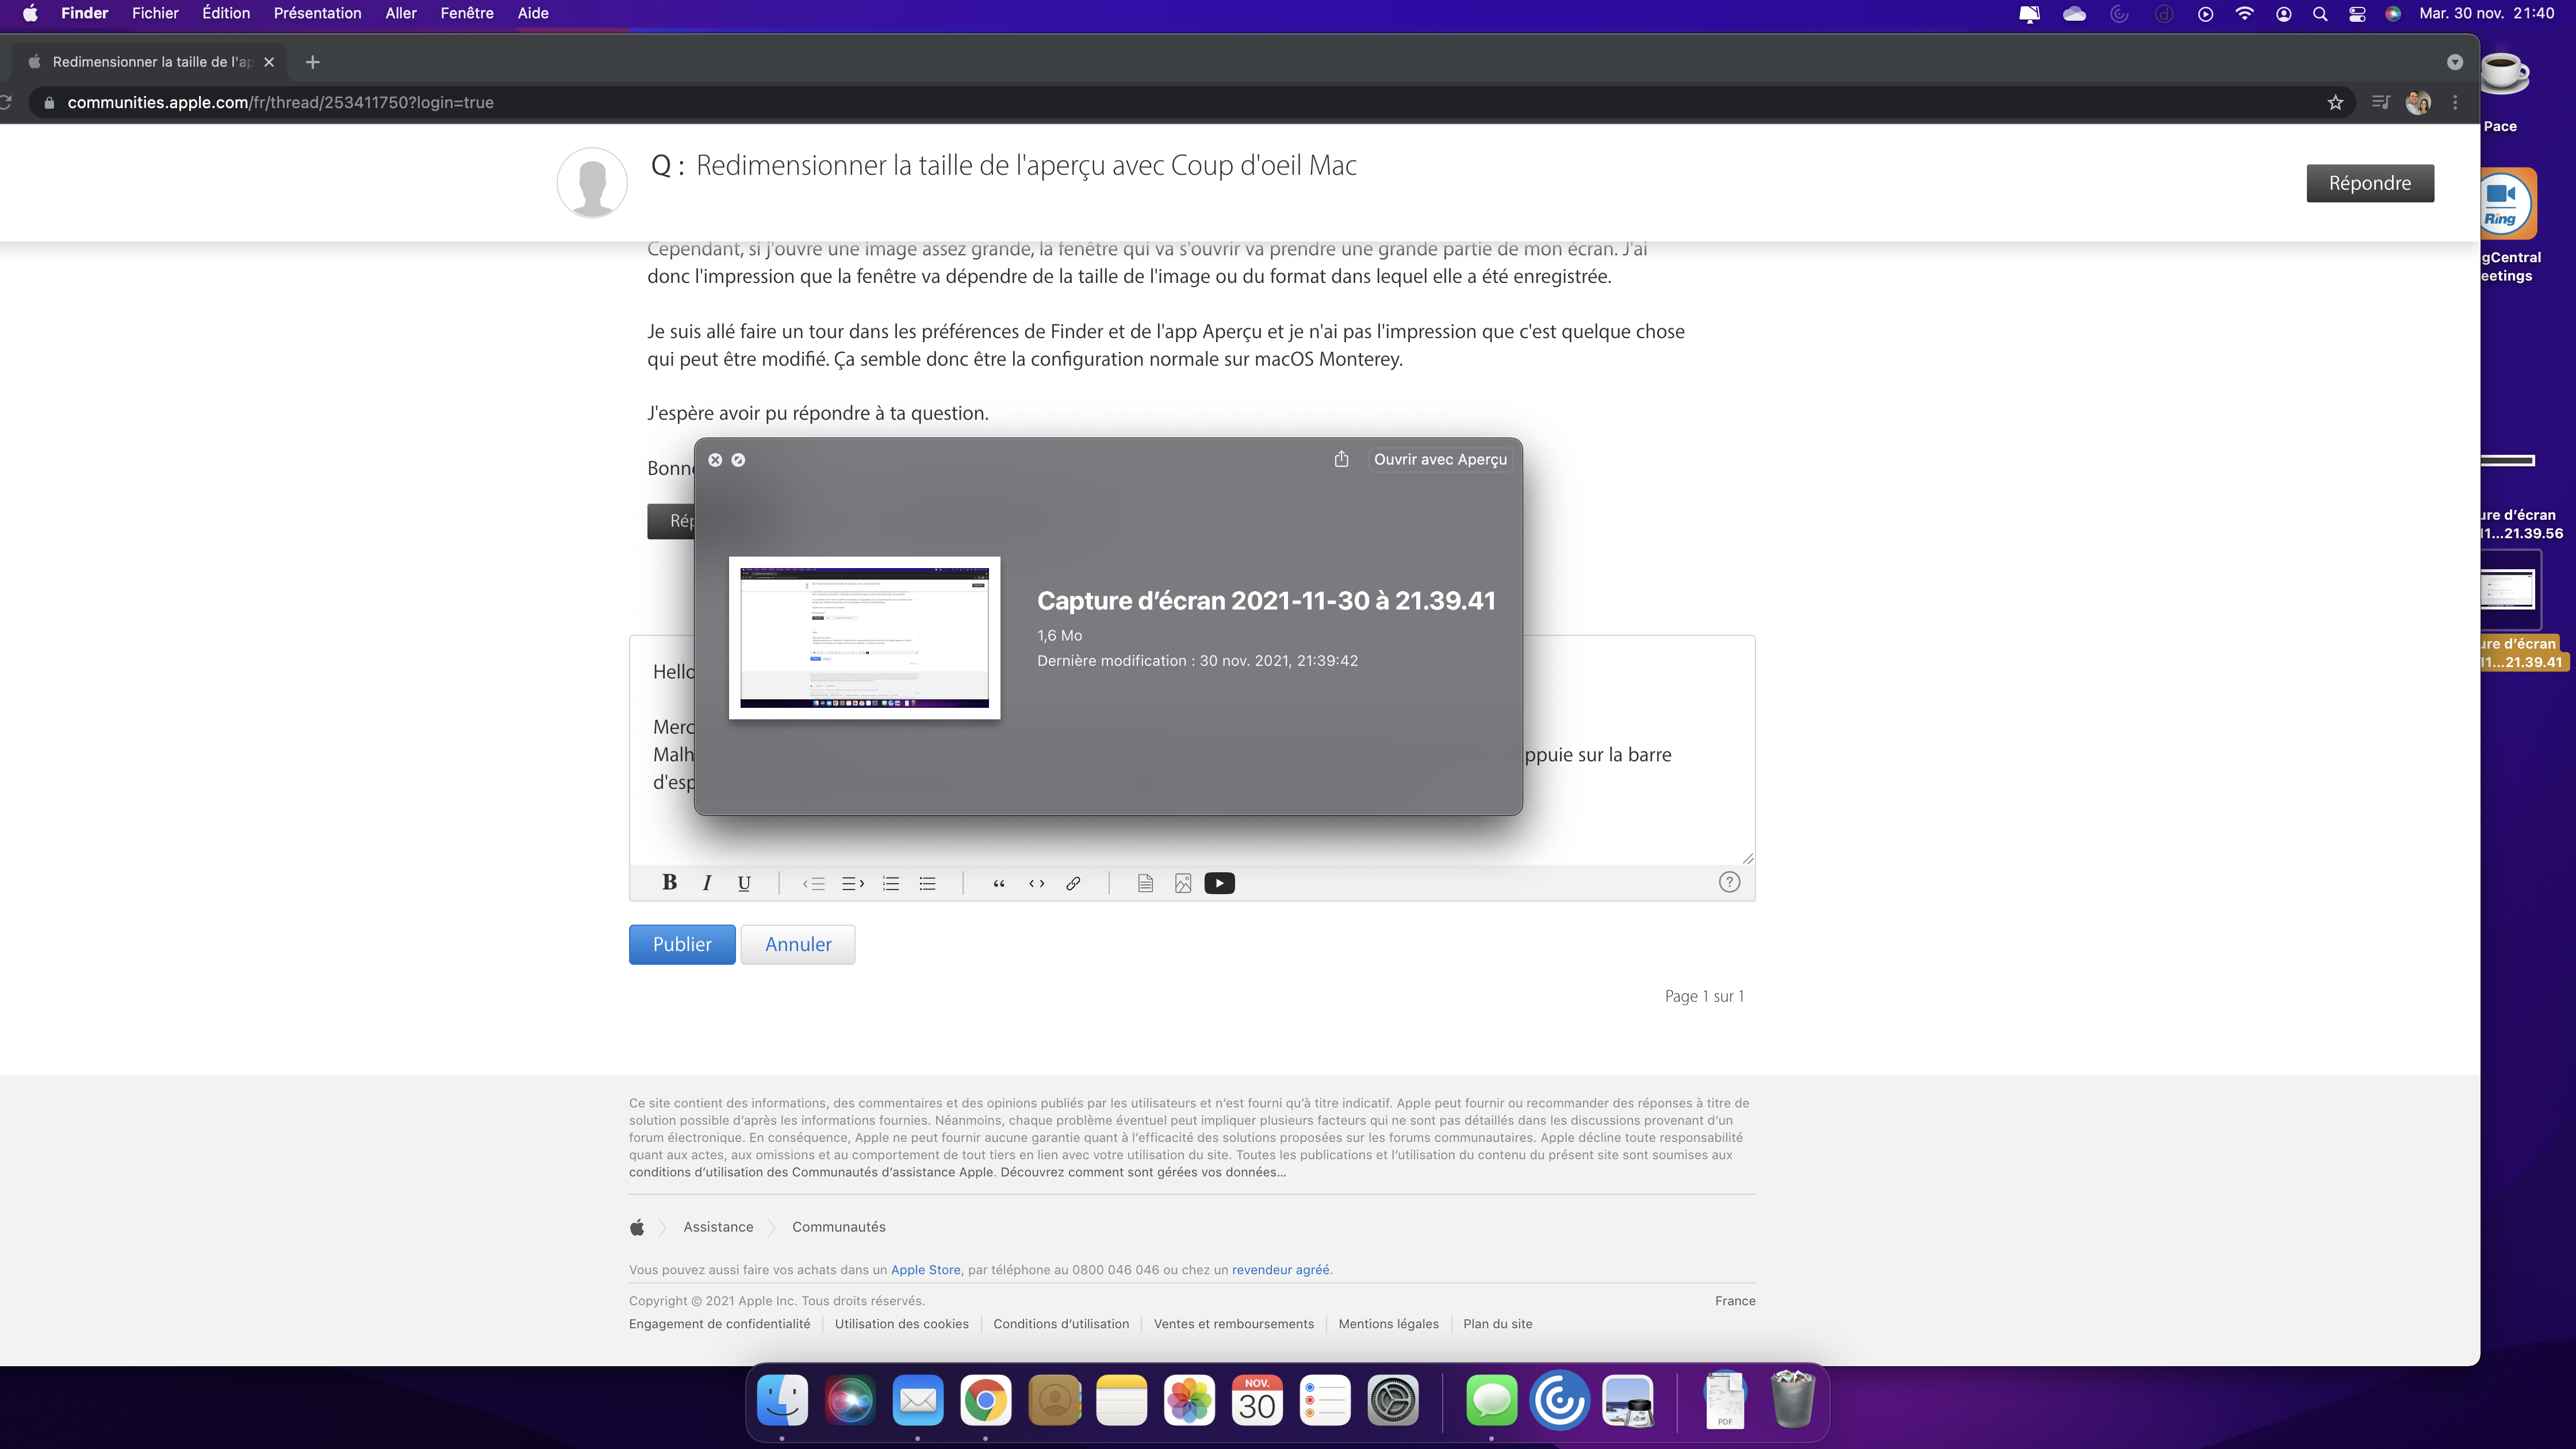Open the Fenêtre menu
The width and height of the screenshot is (2576, 1449).
pyautogui.click(x=466, y=13)
